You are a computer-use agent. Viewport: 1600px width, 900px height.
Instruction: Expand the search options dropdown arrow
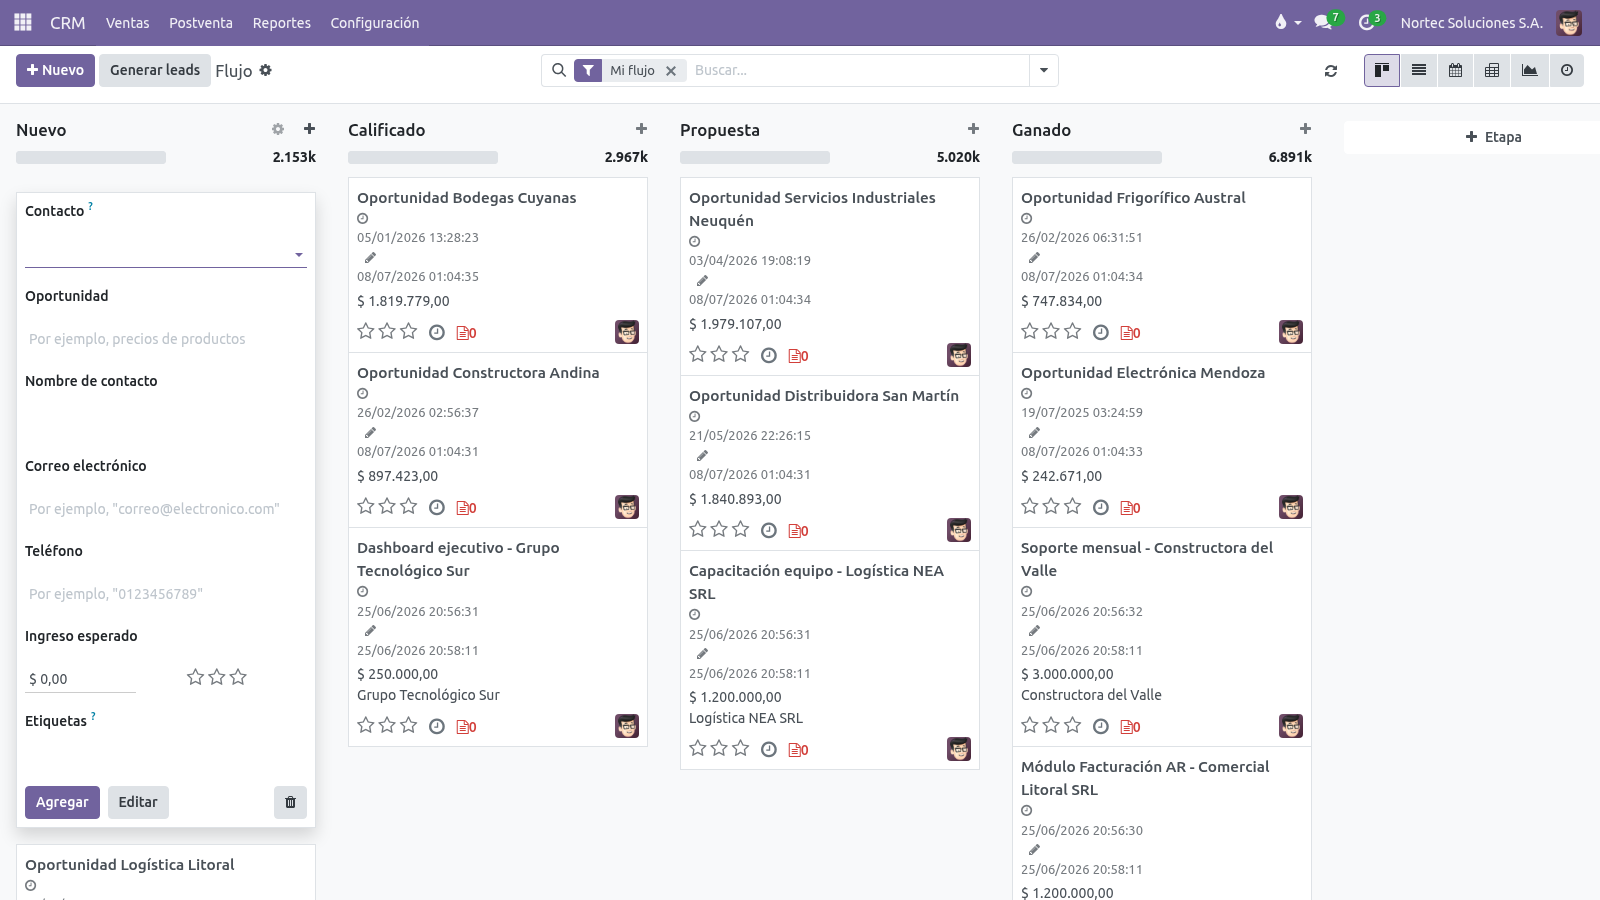[1044, 70]
